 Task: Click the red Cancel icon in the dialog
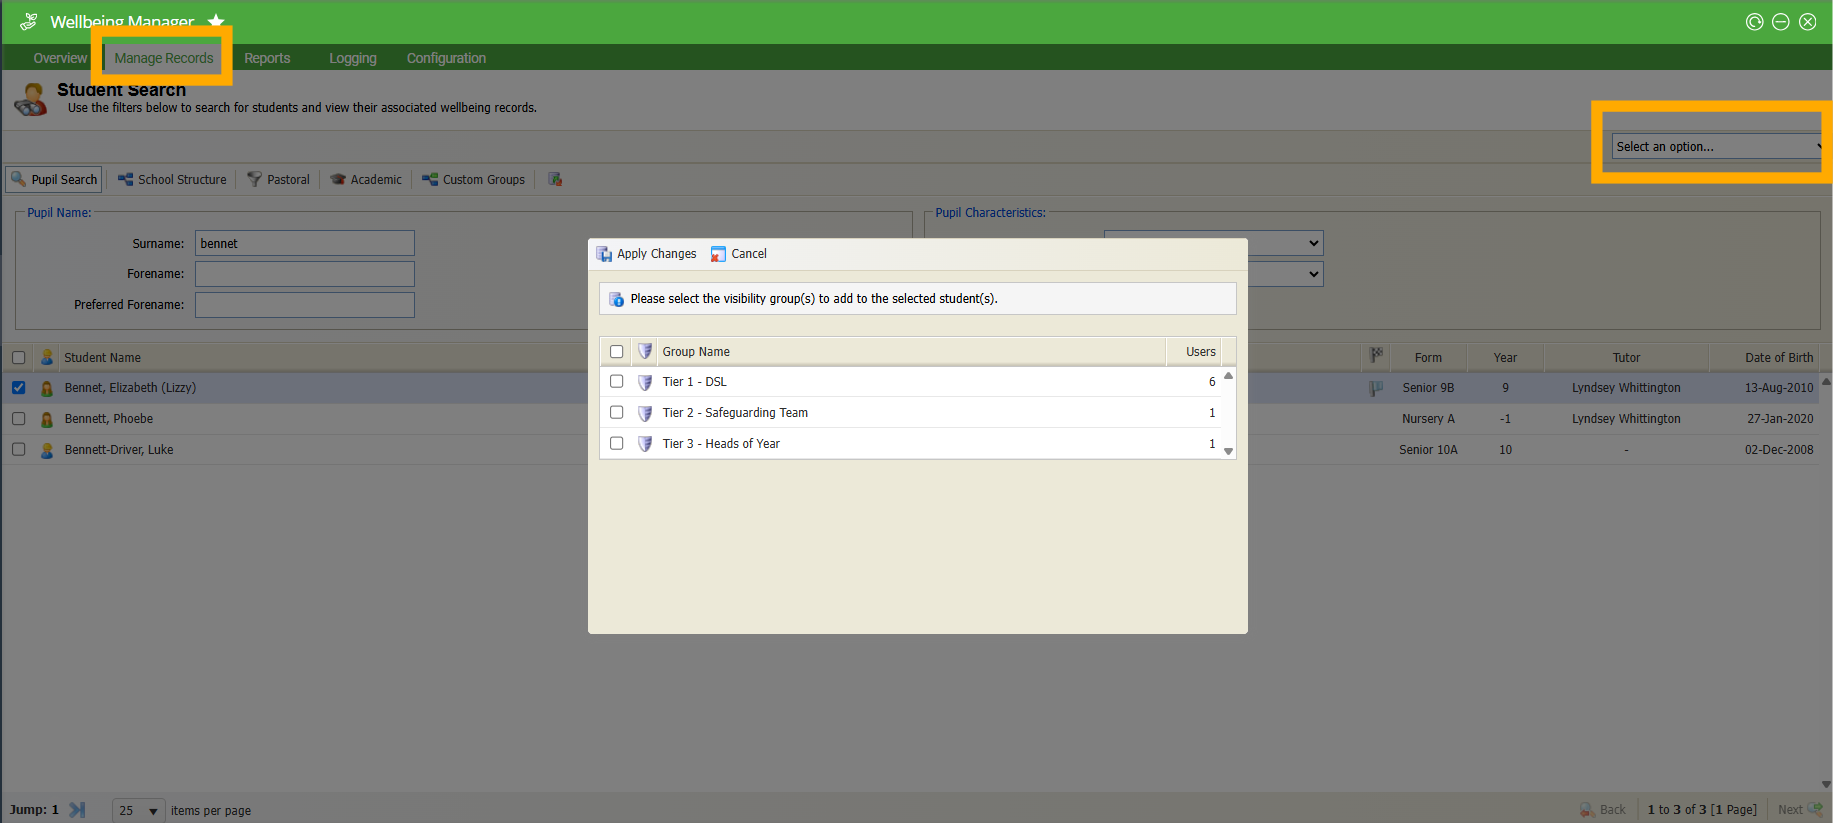tap(718, 254)
